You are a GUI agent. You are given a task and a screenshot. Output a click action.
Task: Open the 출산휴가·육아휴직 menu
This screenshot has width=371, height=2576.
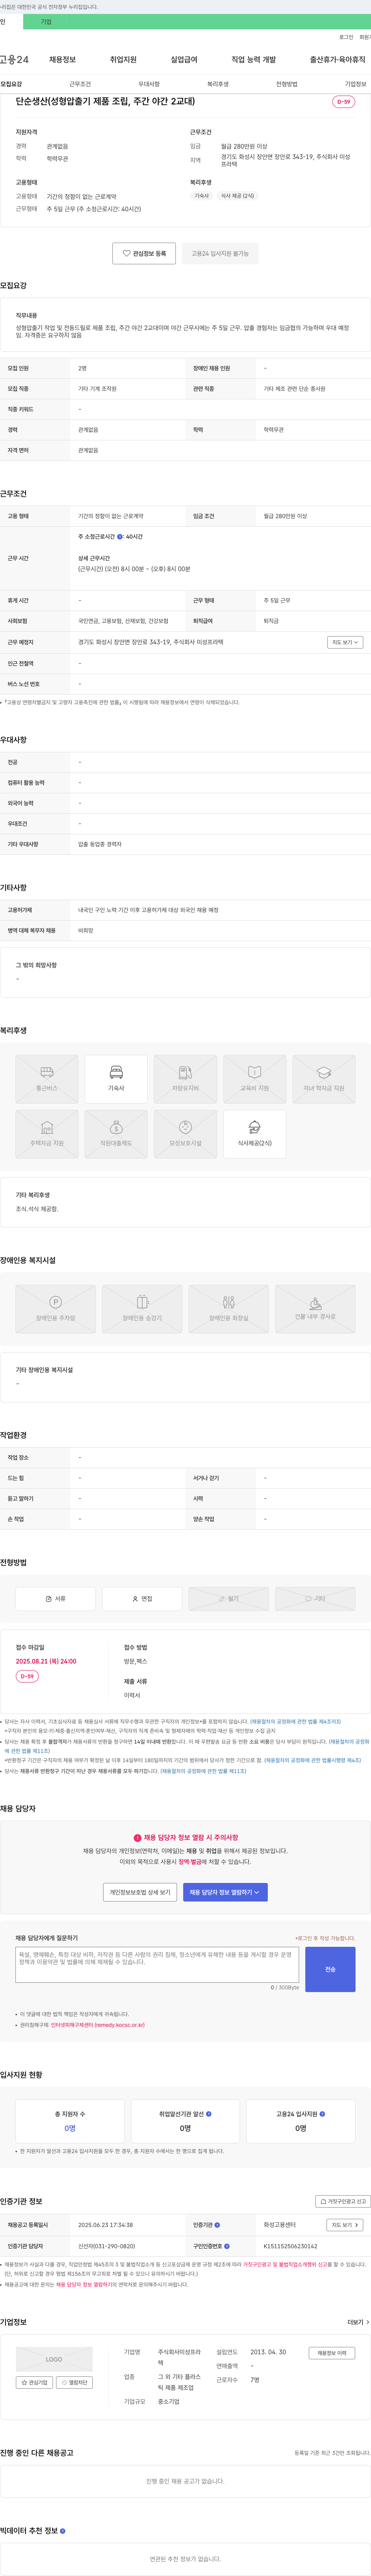tap(338, 60)
